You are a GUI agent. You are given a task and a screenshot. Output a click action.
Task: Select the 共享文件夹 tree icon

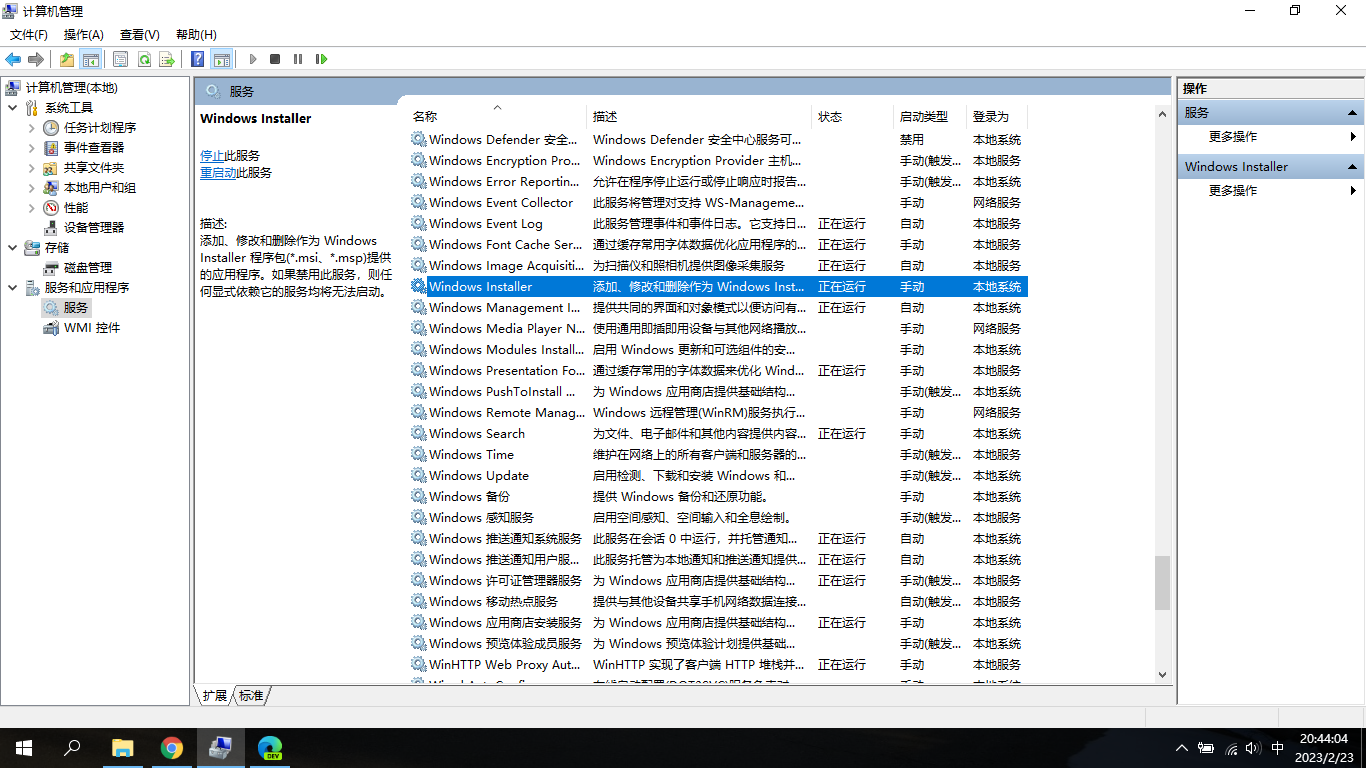[x=51, y=168]
